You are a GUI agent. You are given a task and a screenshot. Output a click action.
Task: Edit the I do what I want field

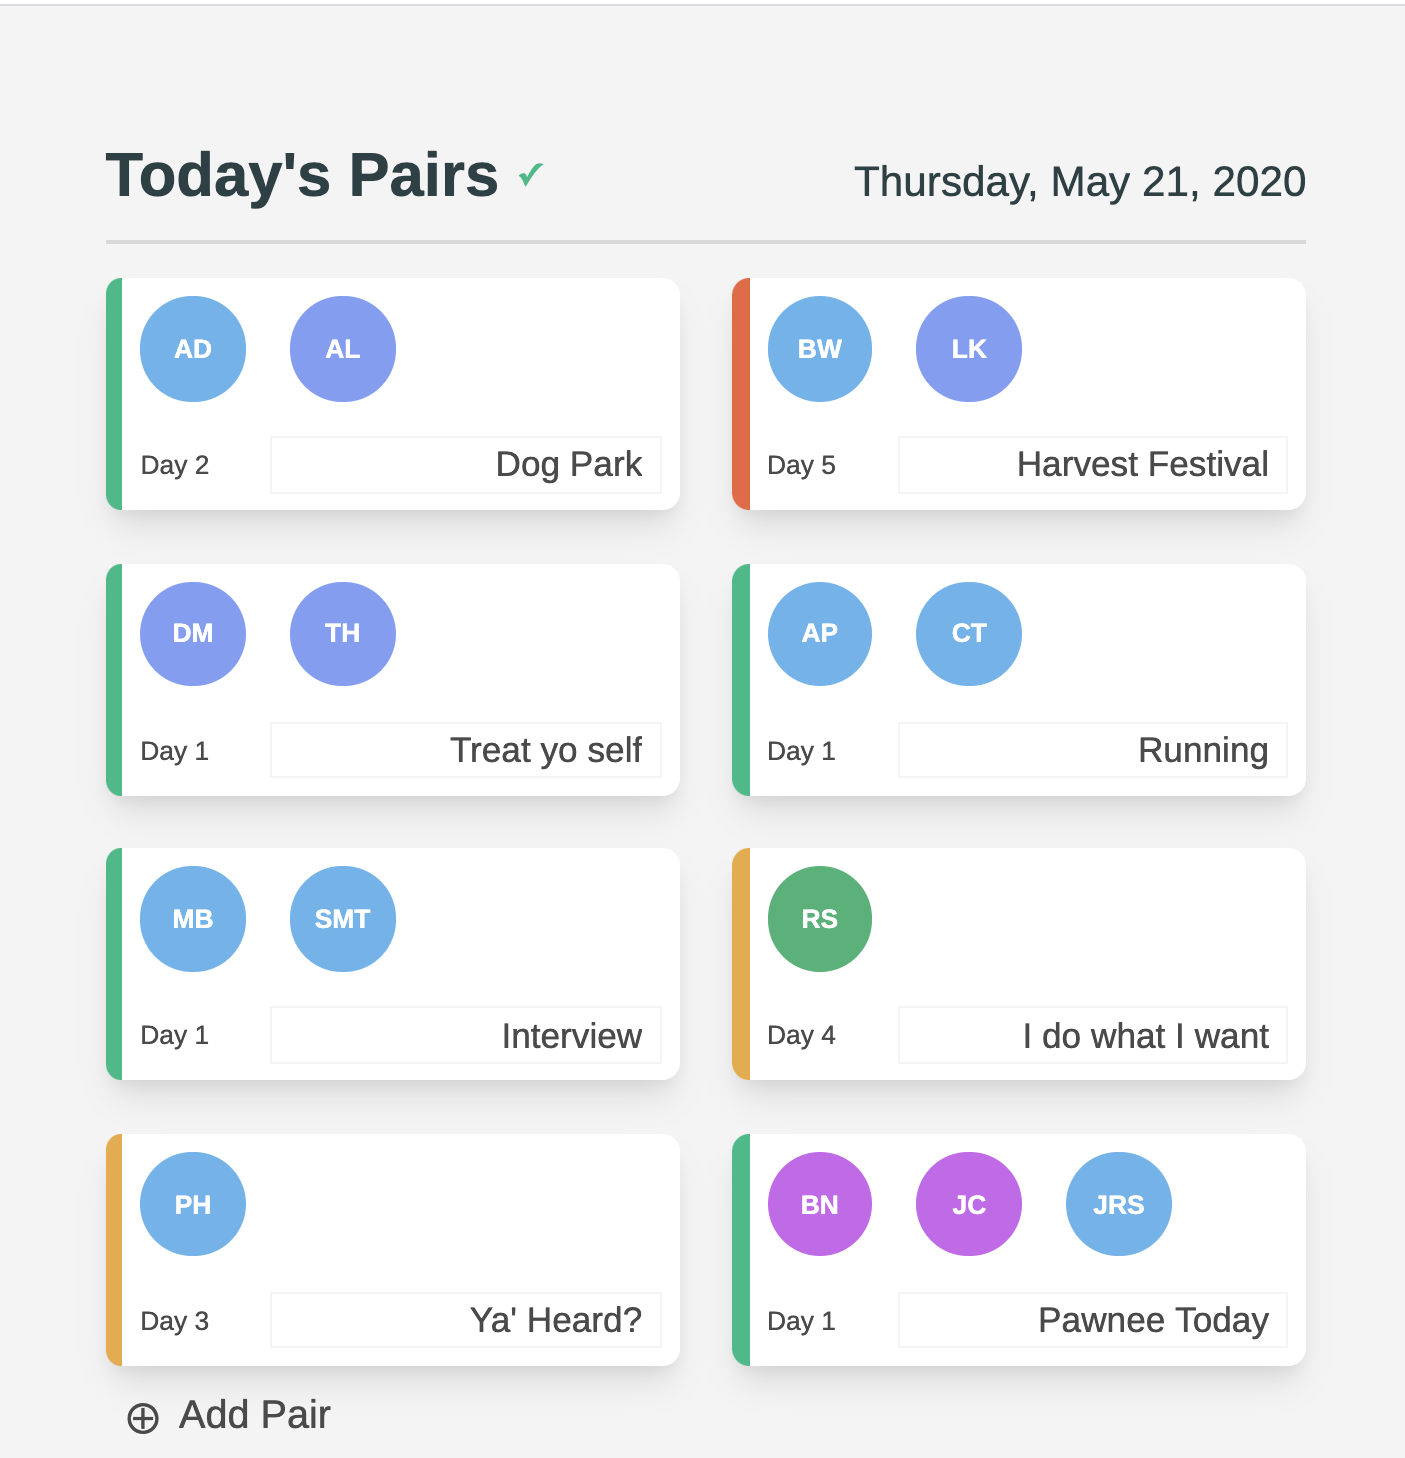[x=1093, y=1035]
